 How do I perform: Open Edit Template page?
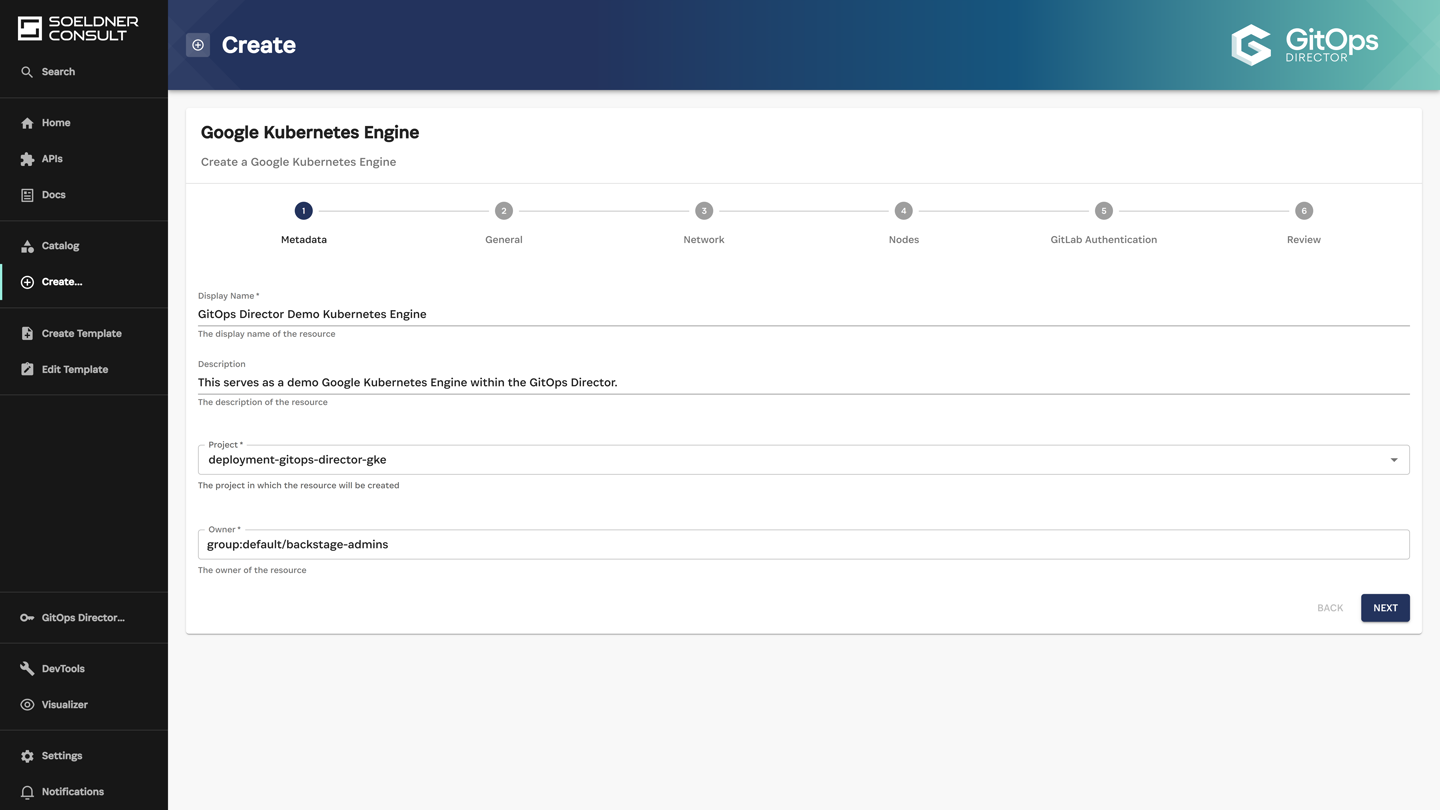tap(84, 370)
